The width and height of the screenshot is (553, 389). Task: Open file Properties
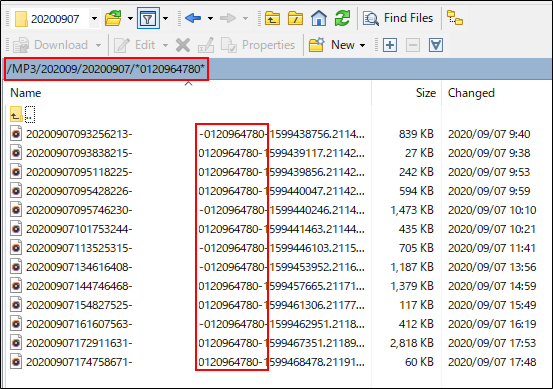(258, 45)
